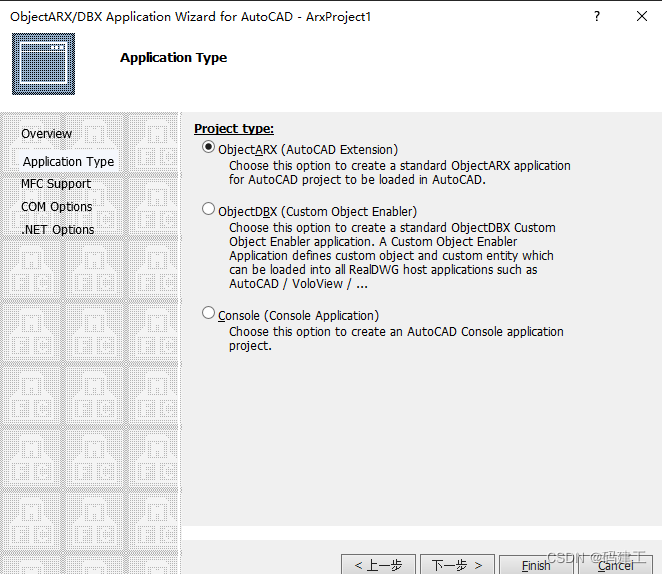662x574 pixels.
Task: Cancel the wizard
Action: [615, 565]
